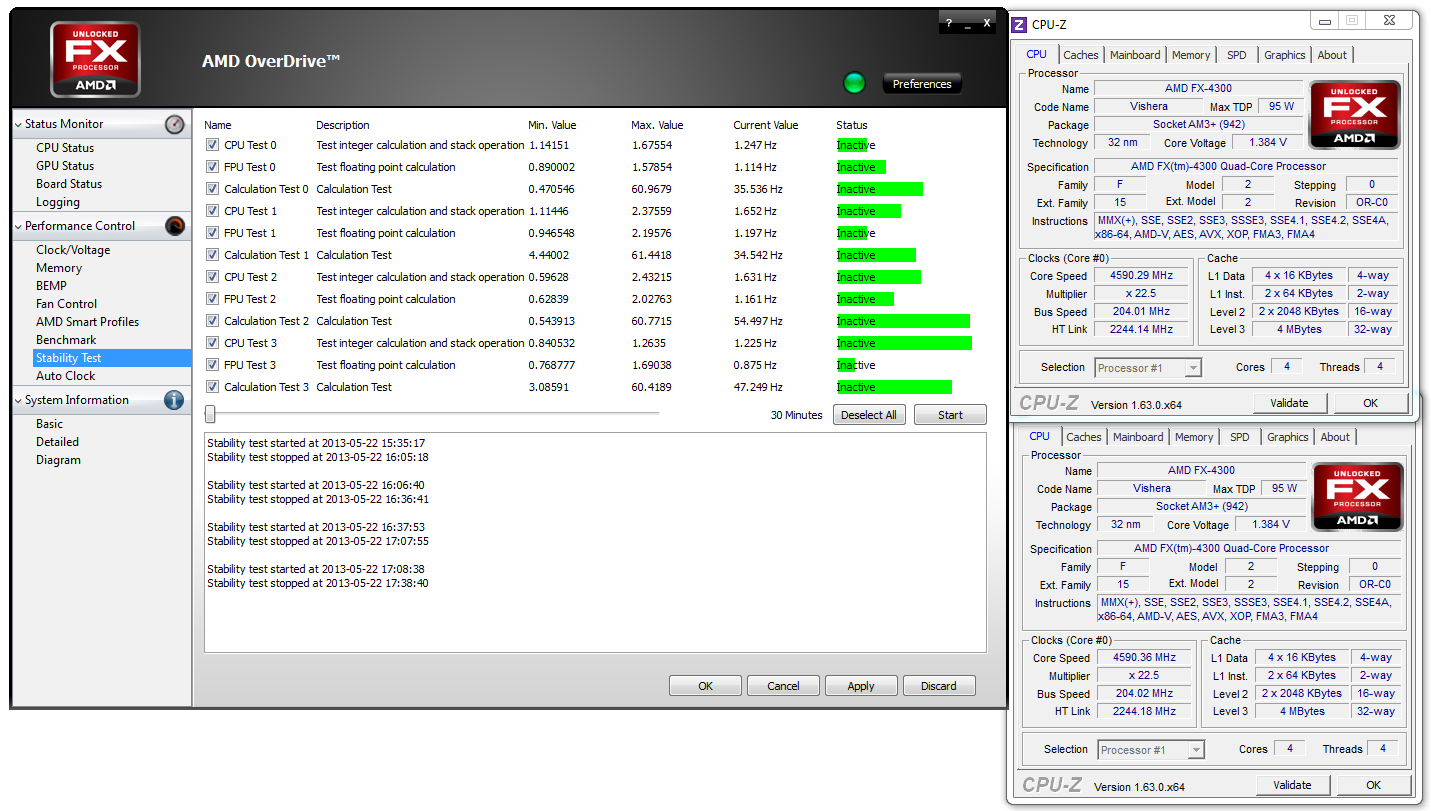
Task: Click the Status Monitor gauge icon
Action: pyautogui.click(x=175, y=124)
